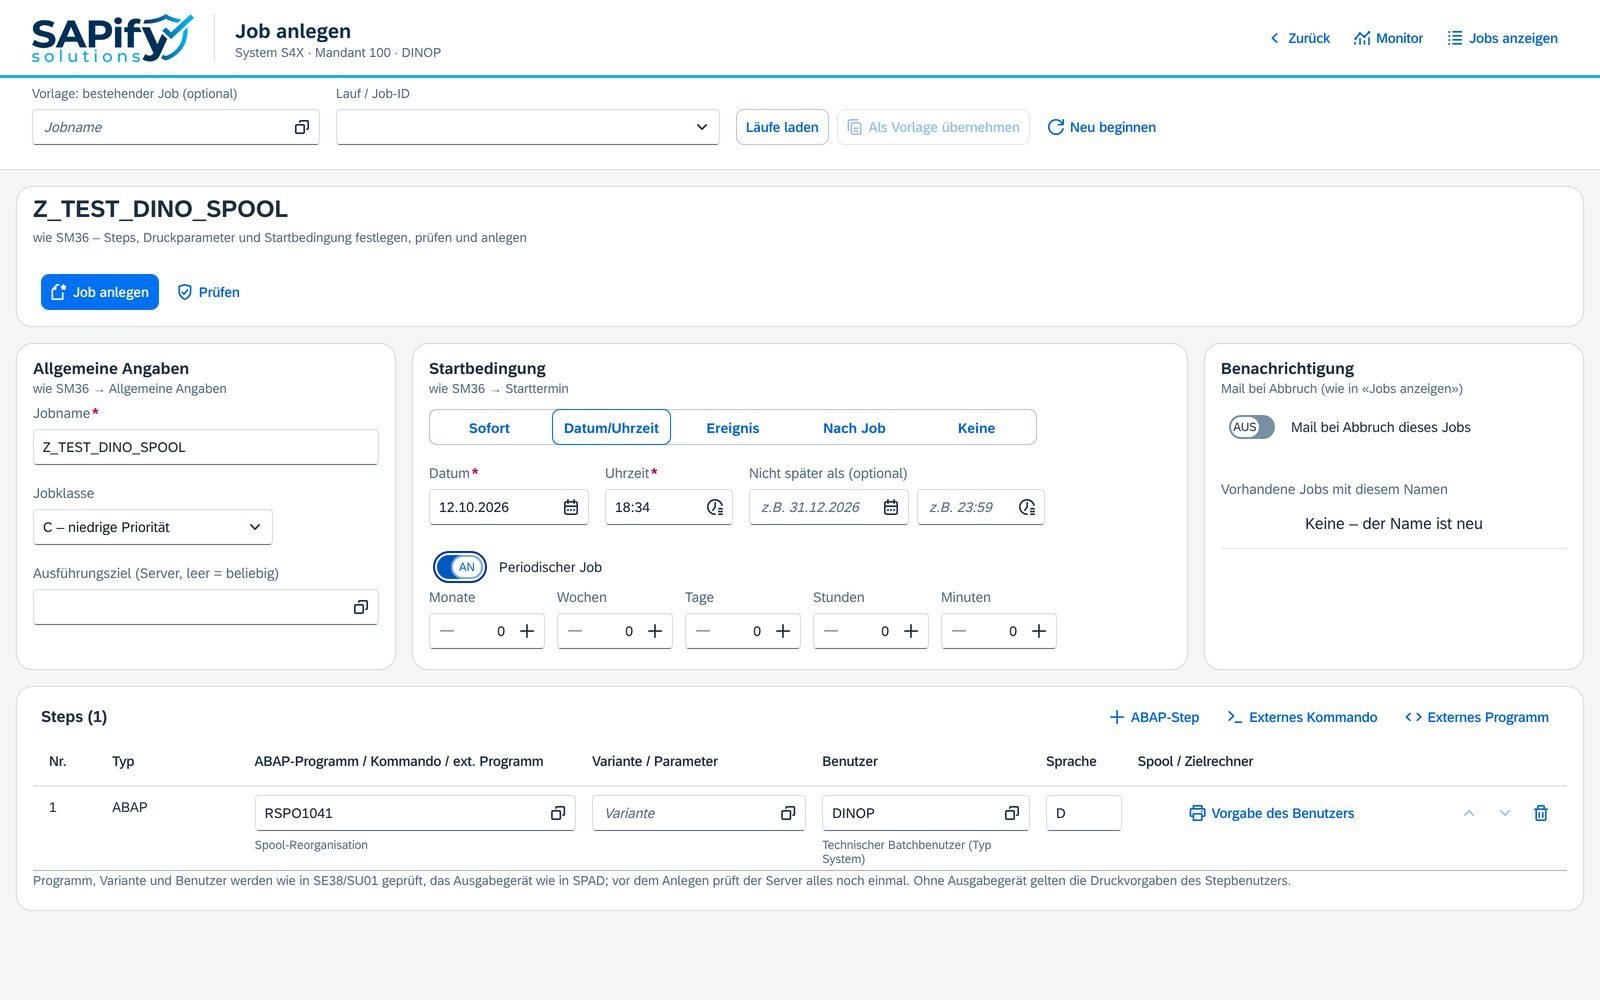
Task: Go back via Zurück link
Action: point(1299,38)
